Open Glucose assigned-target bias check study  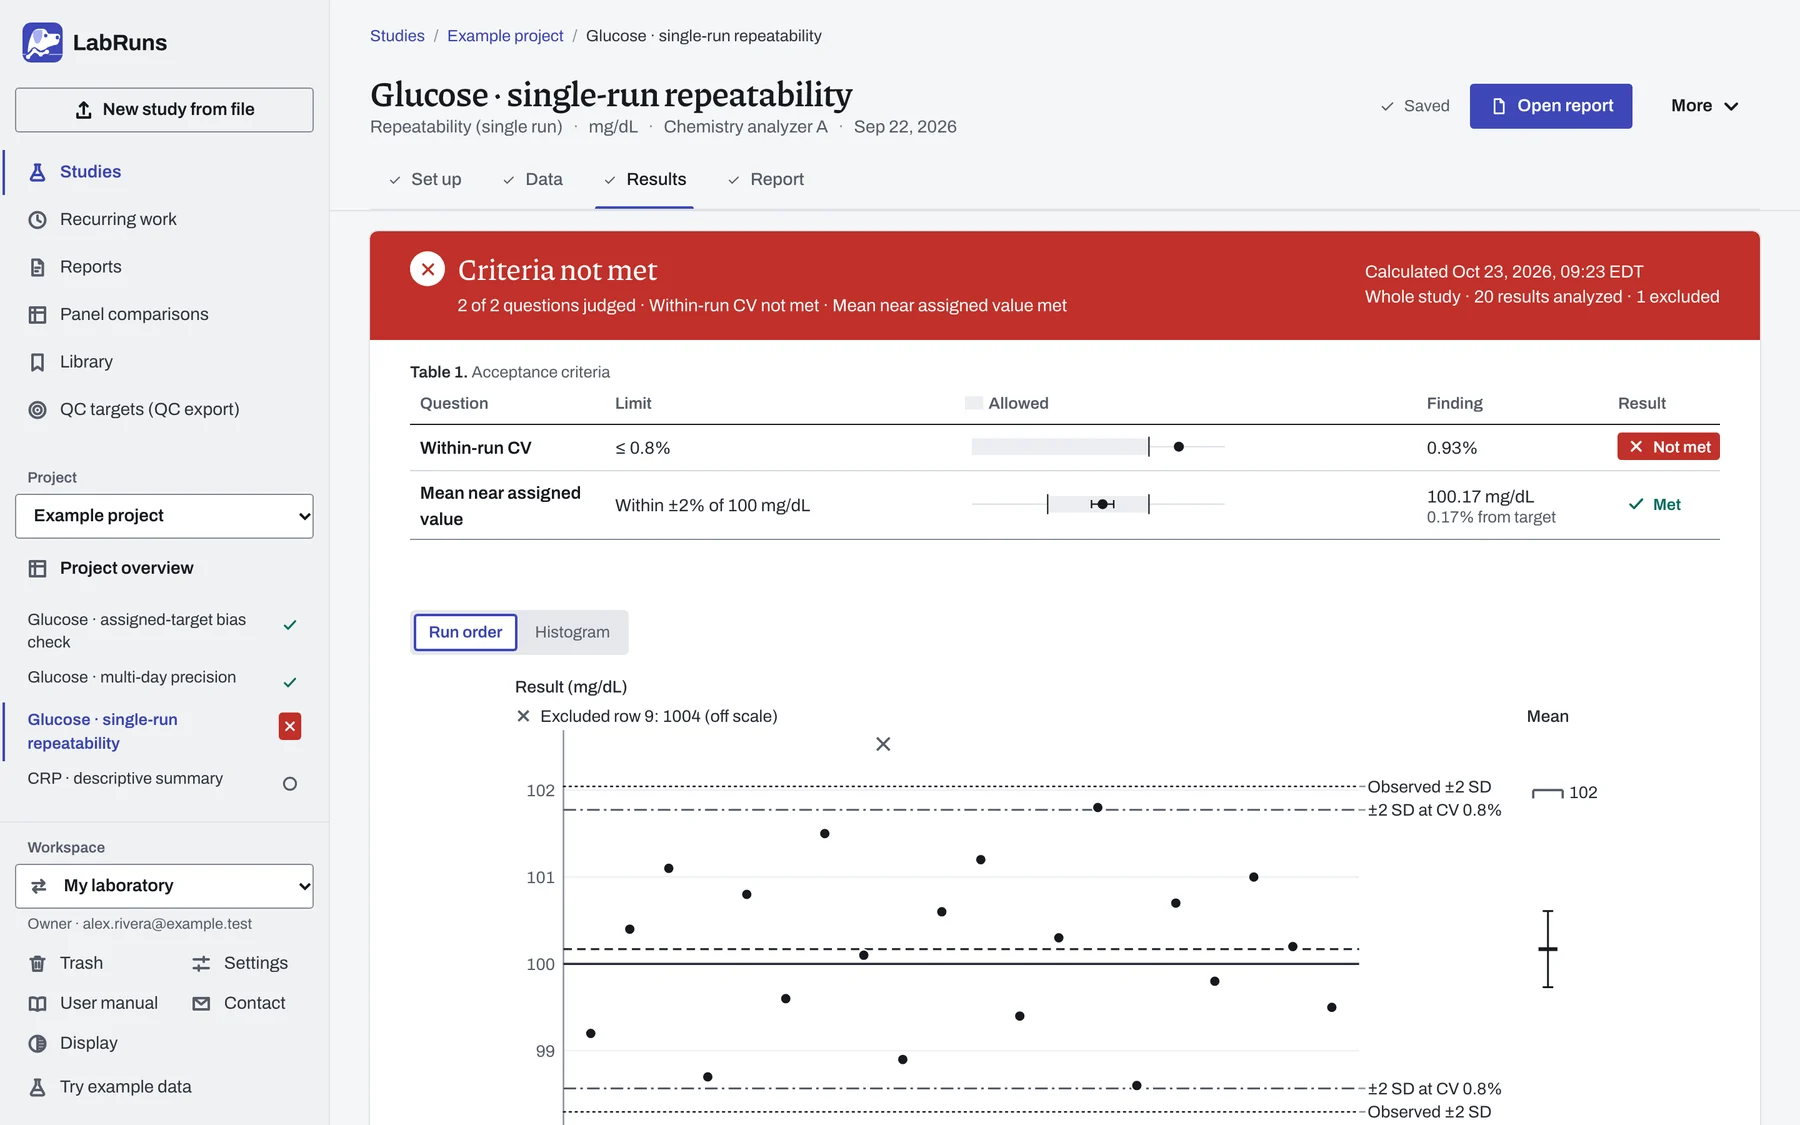click(x=137, y=631)
